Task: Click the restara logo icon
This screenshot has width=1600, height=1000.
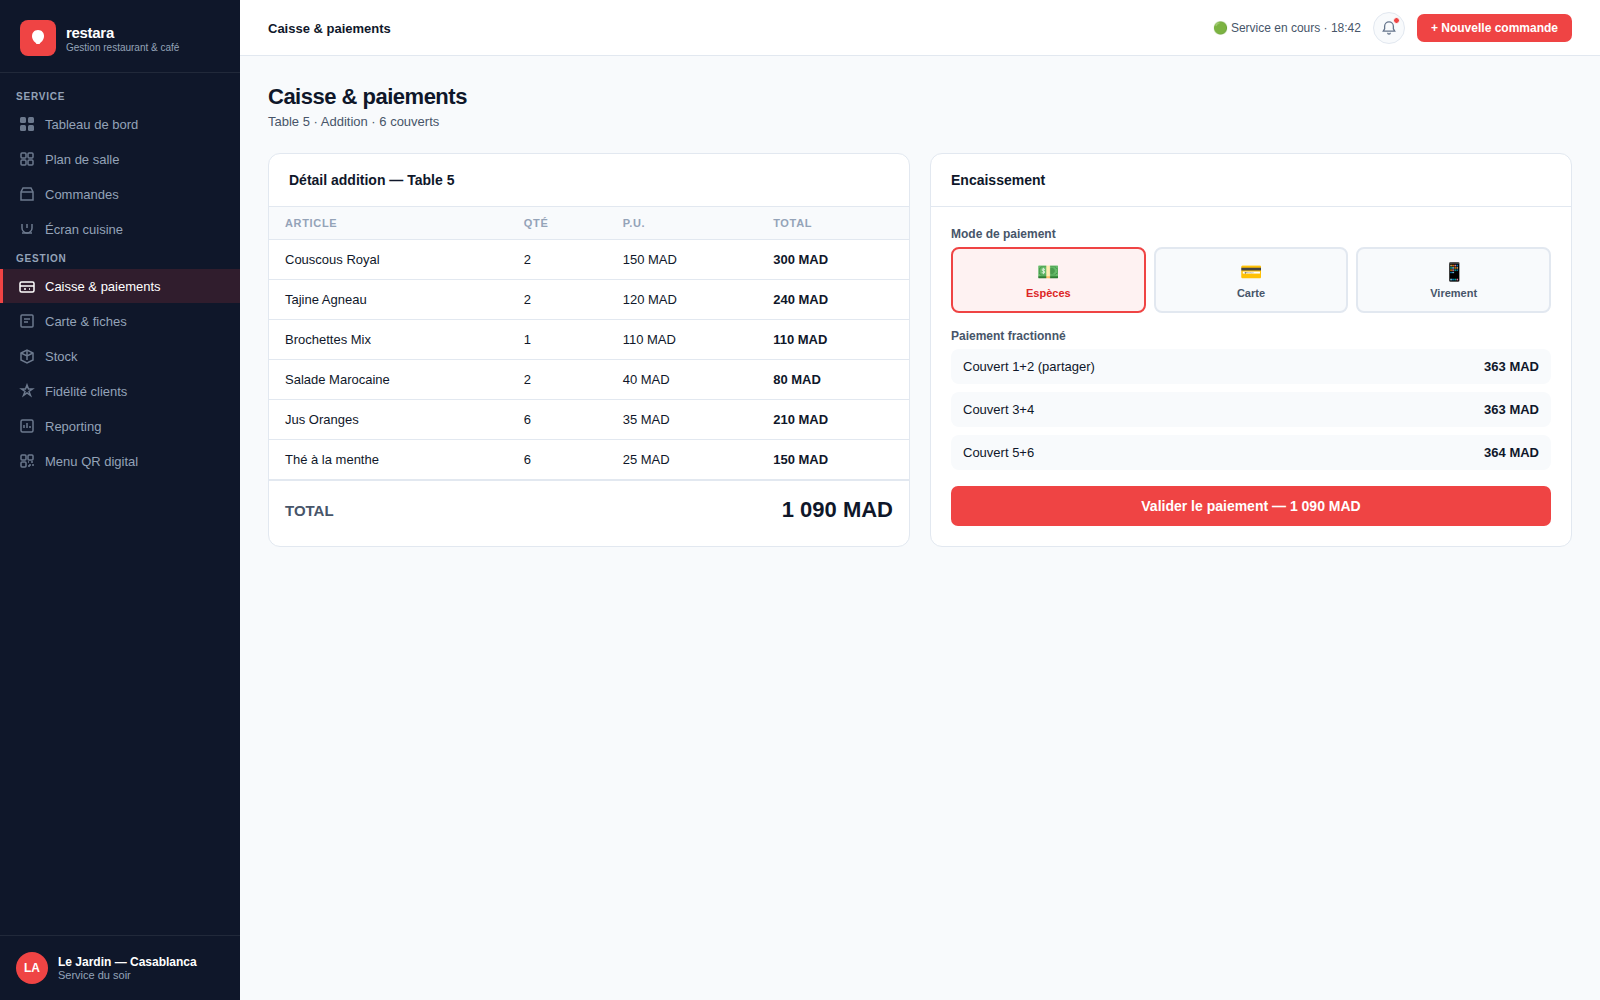Action: coord(38,38)
